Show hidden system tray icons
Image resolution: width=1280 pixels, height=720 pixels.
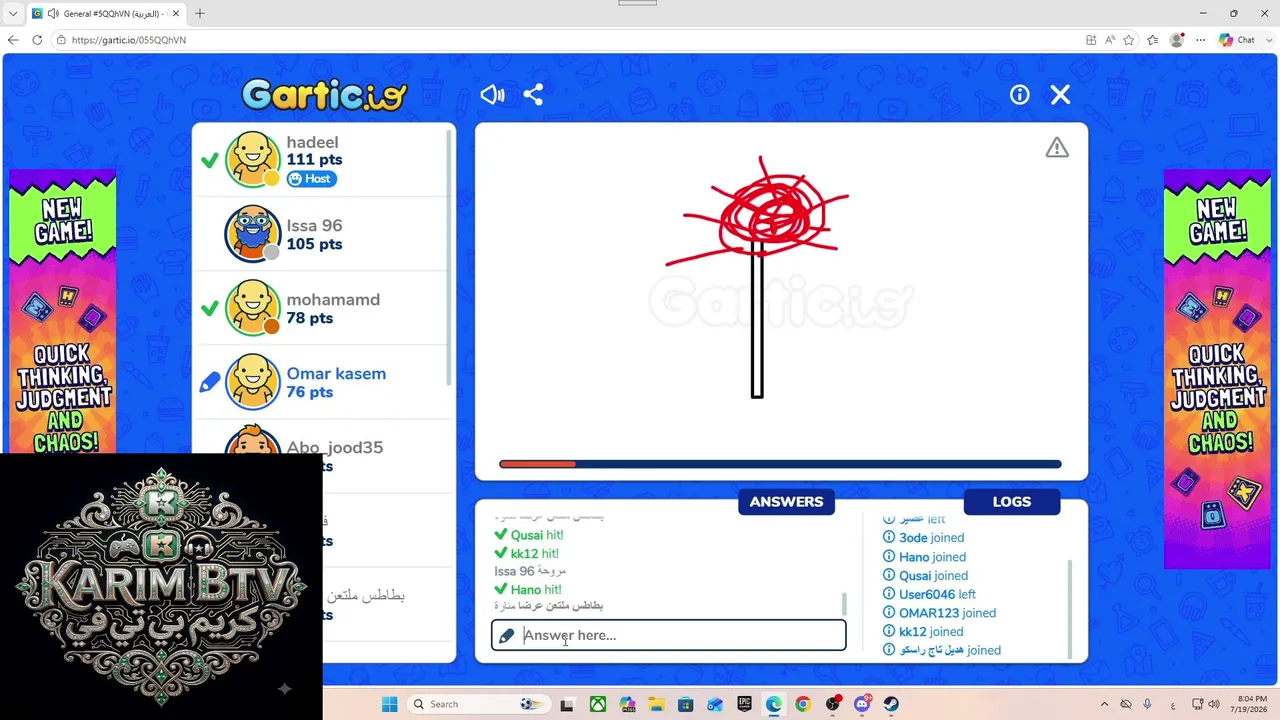tap(1104, 704)
